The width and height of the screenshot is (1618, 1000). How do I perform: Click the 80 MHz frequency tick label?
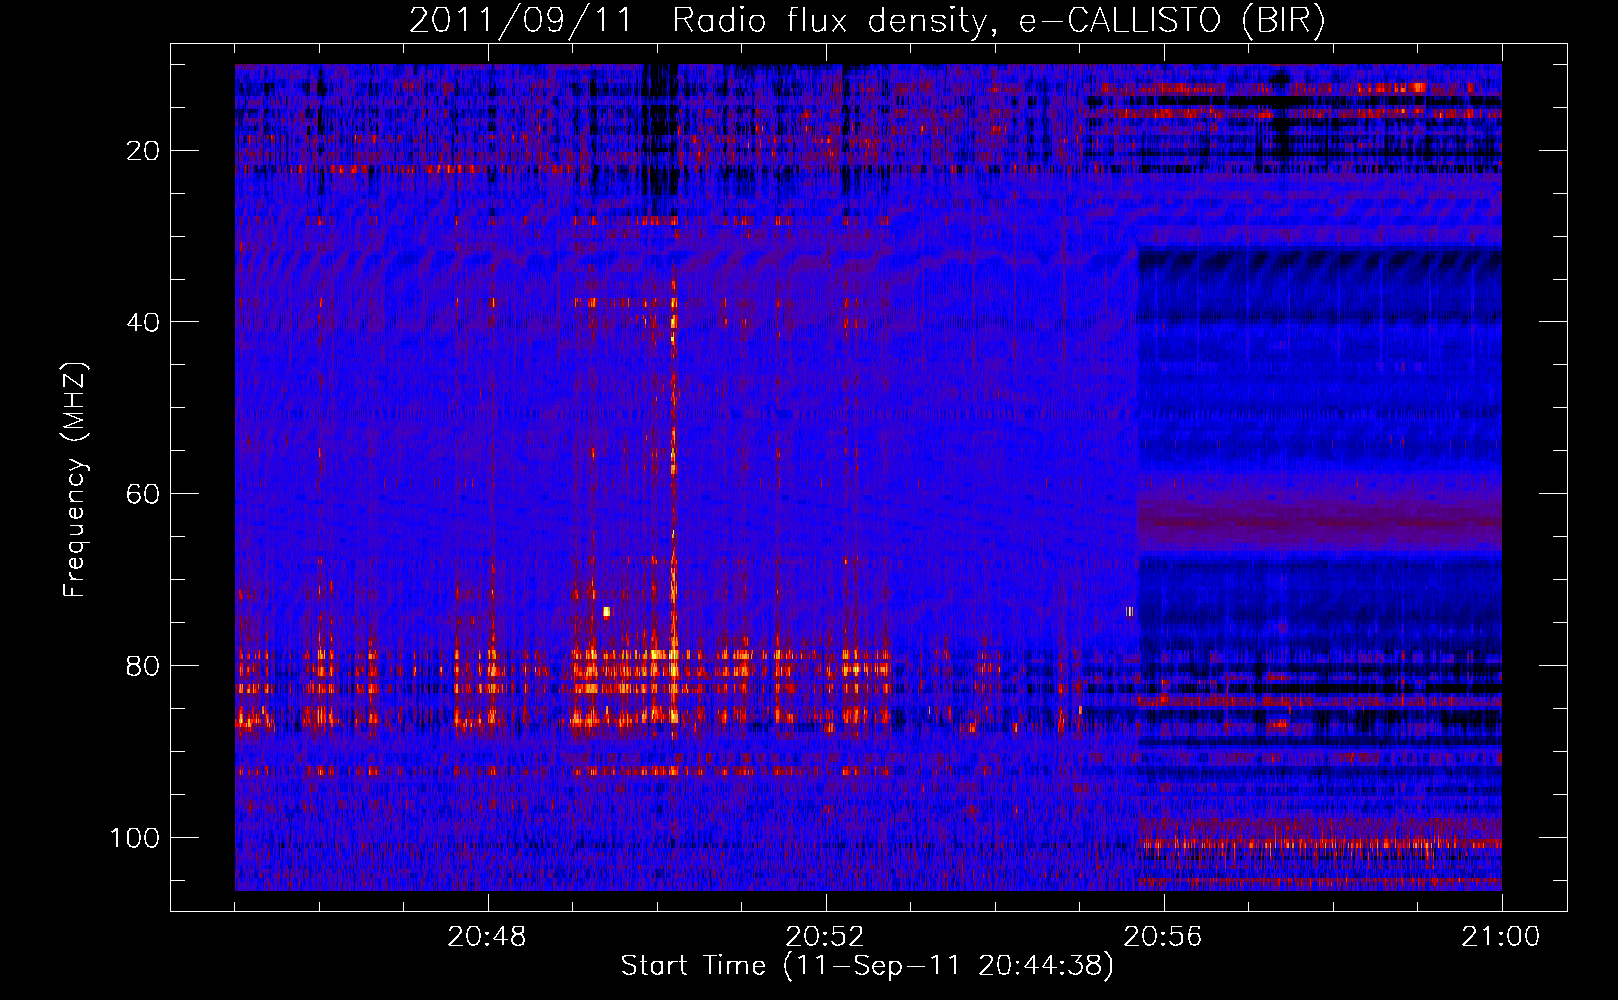click(x=143, y=665)
